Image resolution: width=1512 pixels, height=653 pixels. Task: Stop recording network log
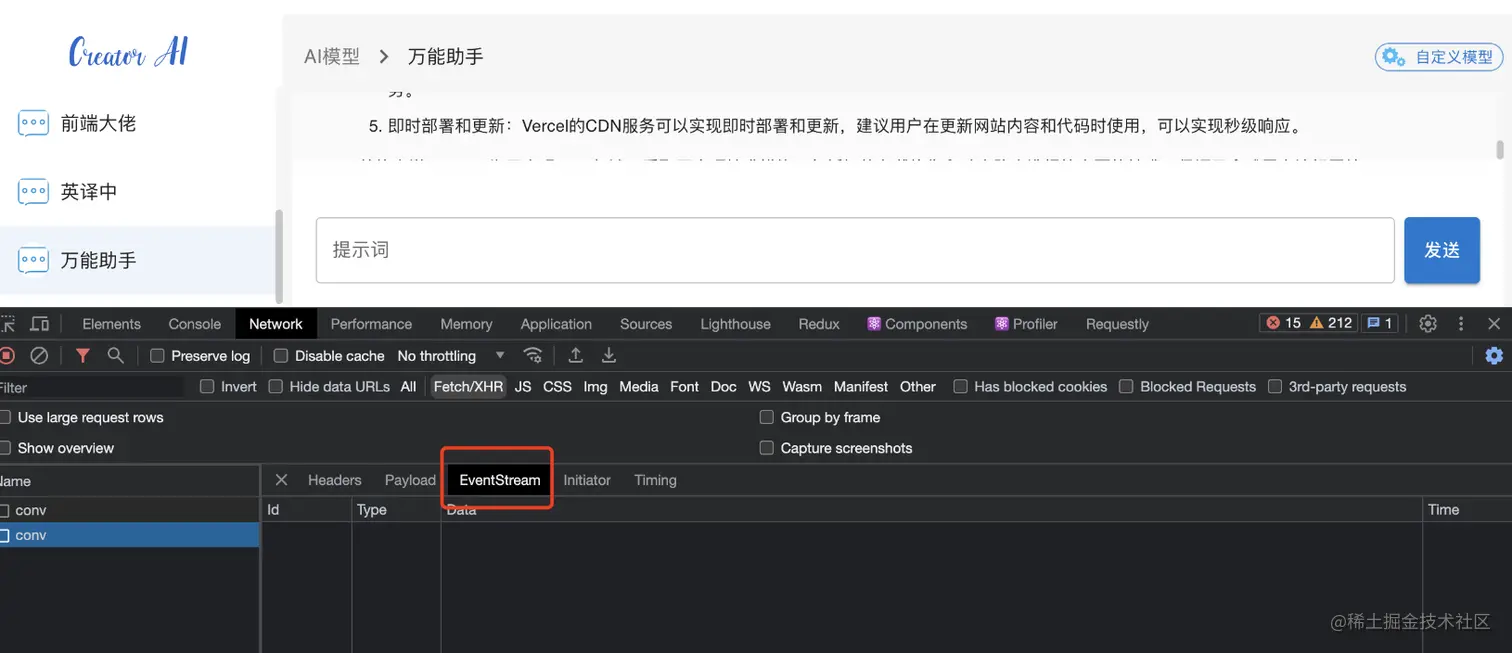(10, 355)
